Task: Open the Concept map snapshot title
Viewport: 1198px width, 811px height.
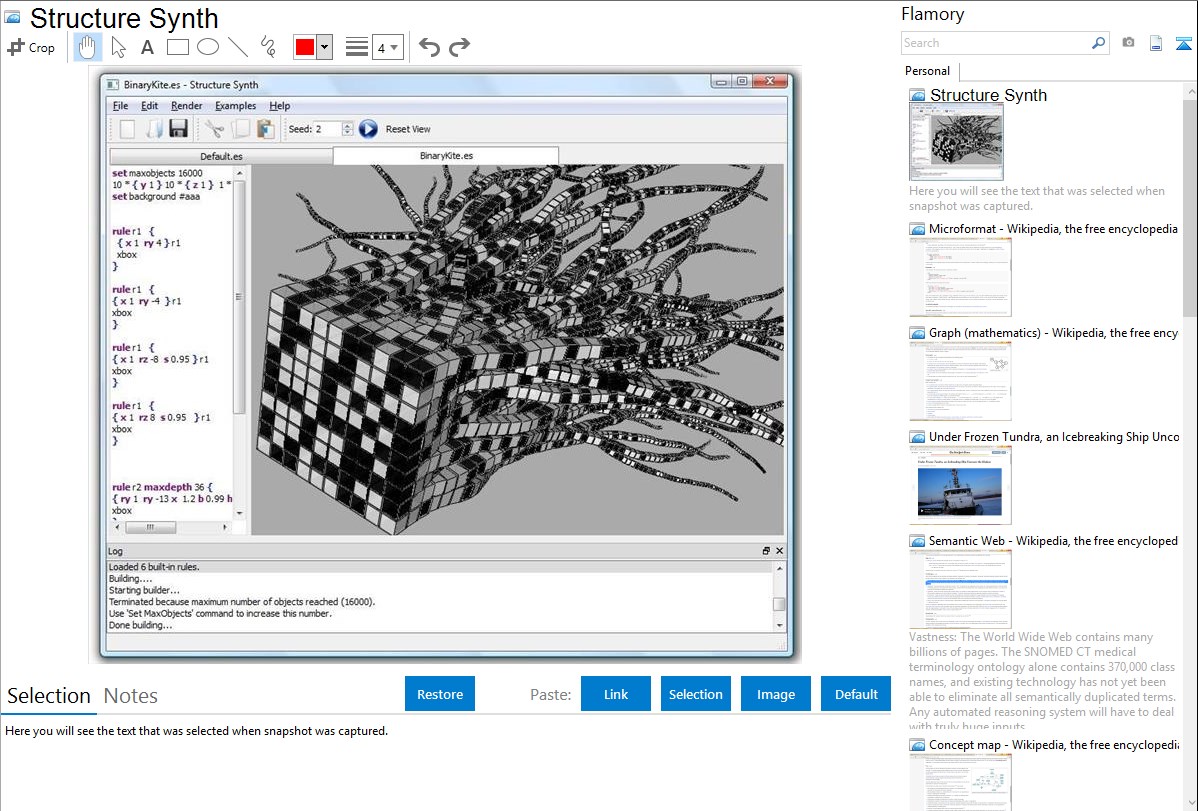Action: [1054, 745]
